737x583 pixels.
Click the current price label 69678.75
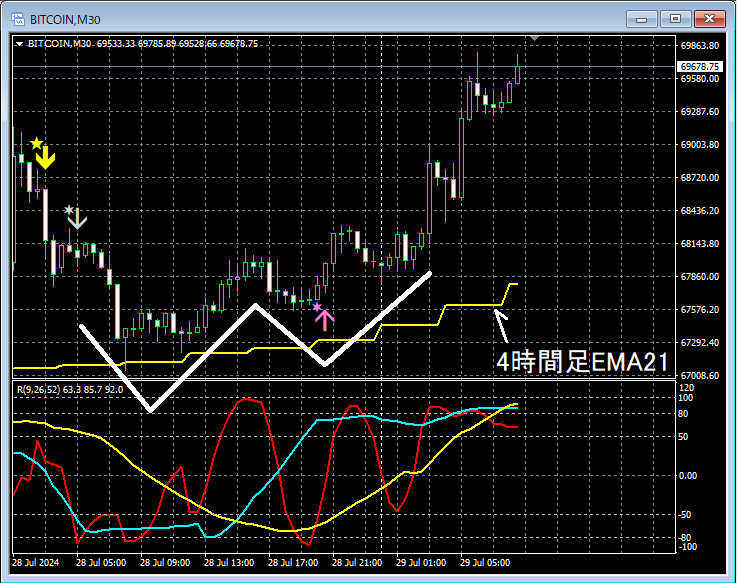click(700, 66)
